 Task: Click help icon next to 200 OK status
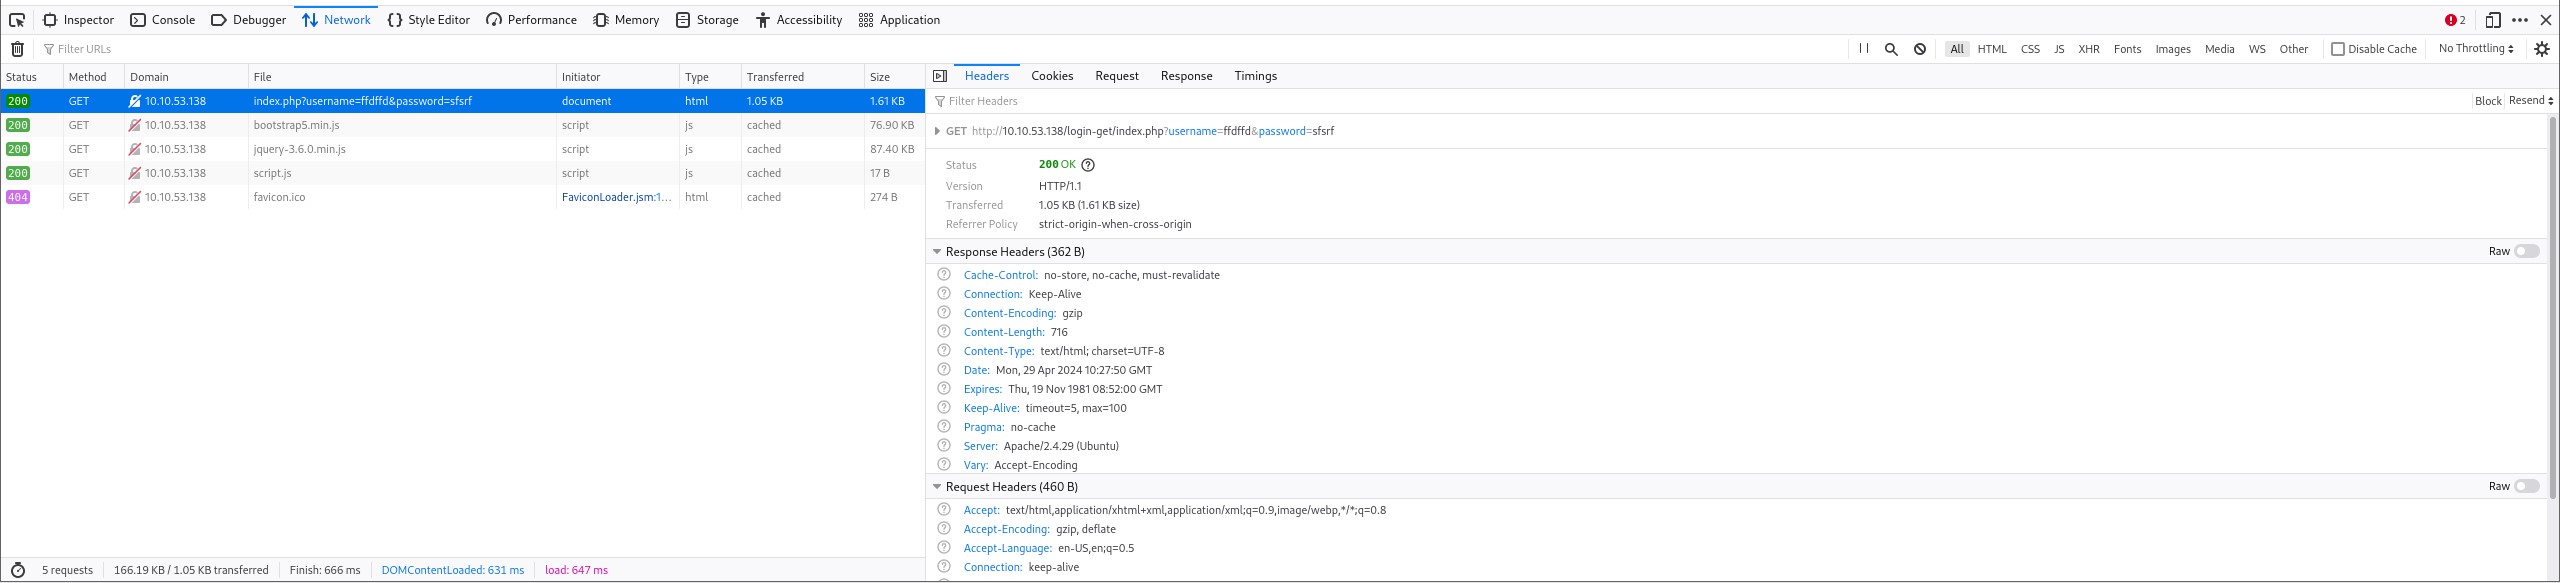1088,165
